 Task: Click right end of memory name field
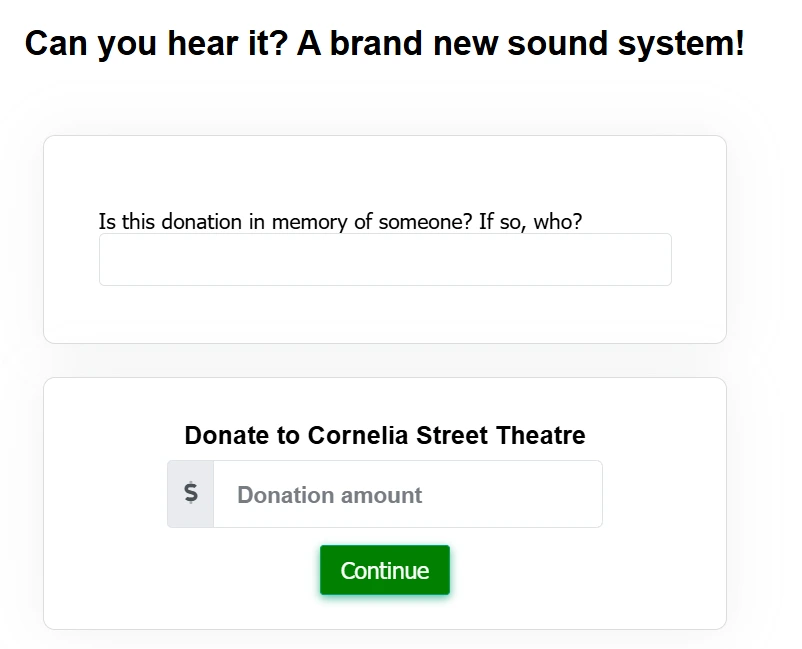[655, 260]
